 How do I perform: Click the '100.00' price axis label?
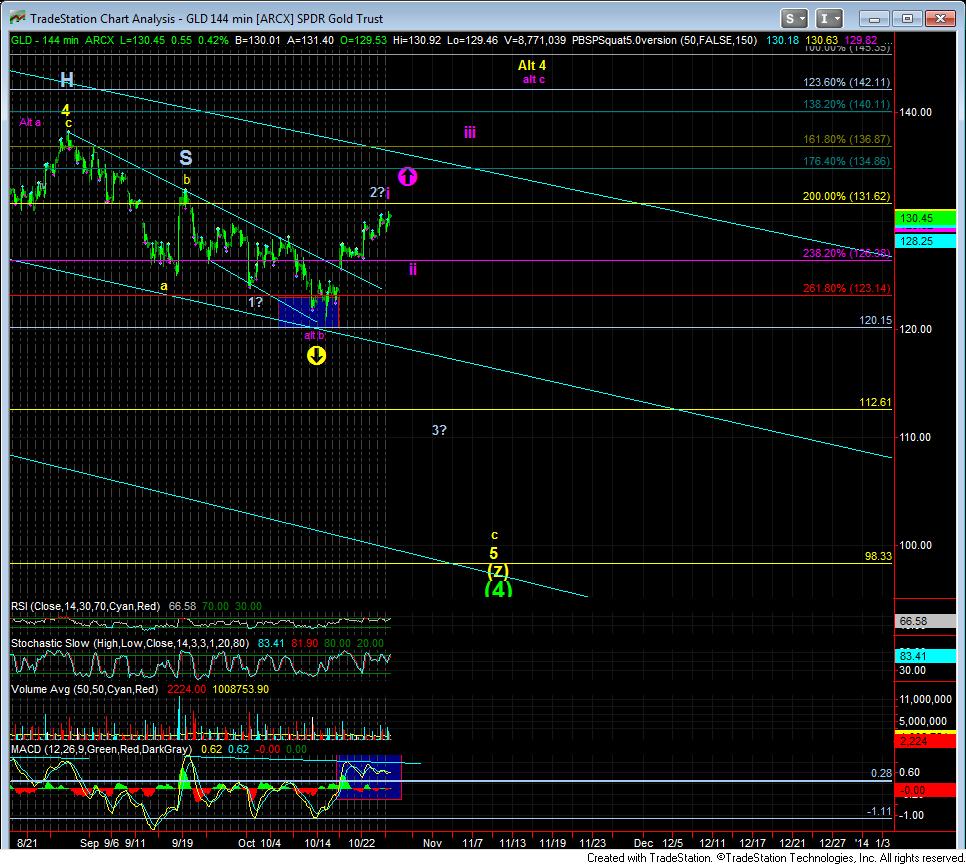click(x=915, y=545)
